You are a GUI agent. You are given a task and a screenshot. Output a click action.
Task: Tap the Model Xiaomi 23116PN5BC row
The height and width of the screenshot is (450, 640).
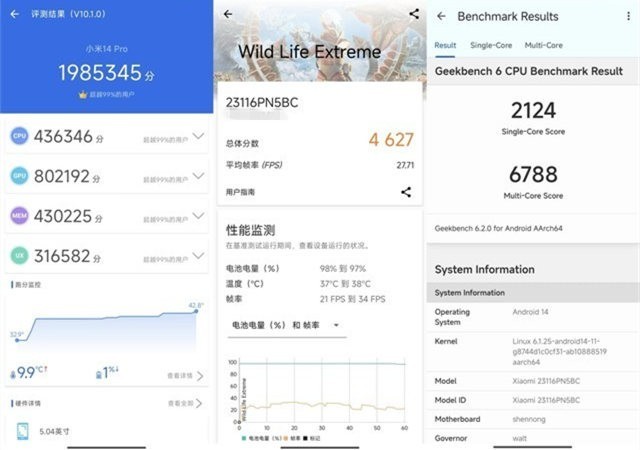pyautogui.click(x=533, y=381)
